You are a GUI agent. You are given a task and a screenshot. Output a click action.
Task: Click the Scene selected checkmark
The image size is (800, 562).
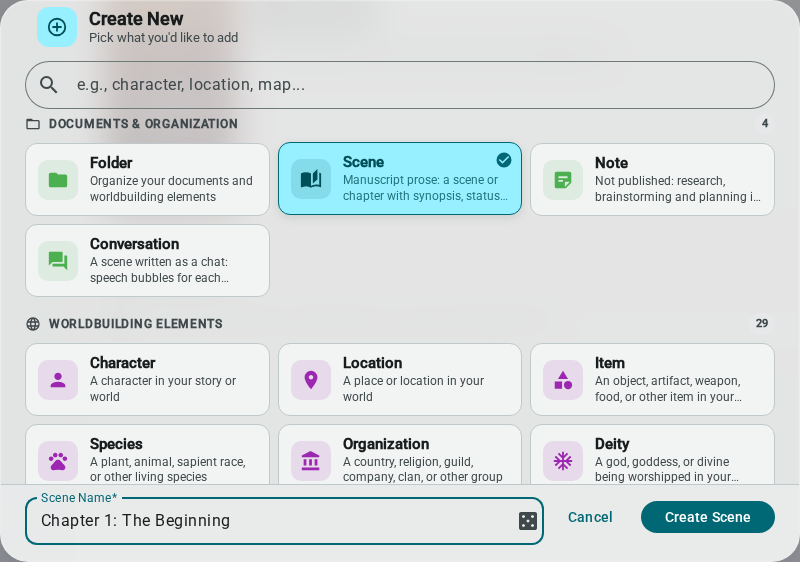[x=504, y=160]
